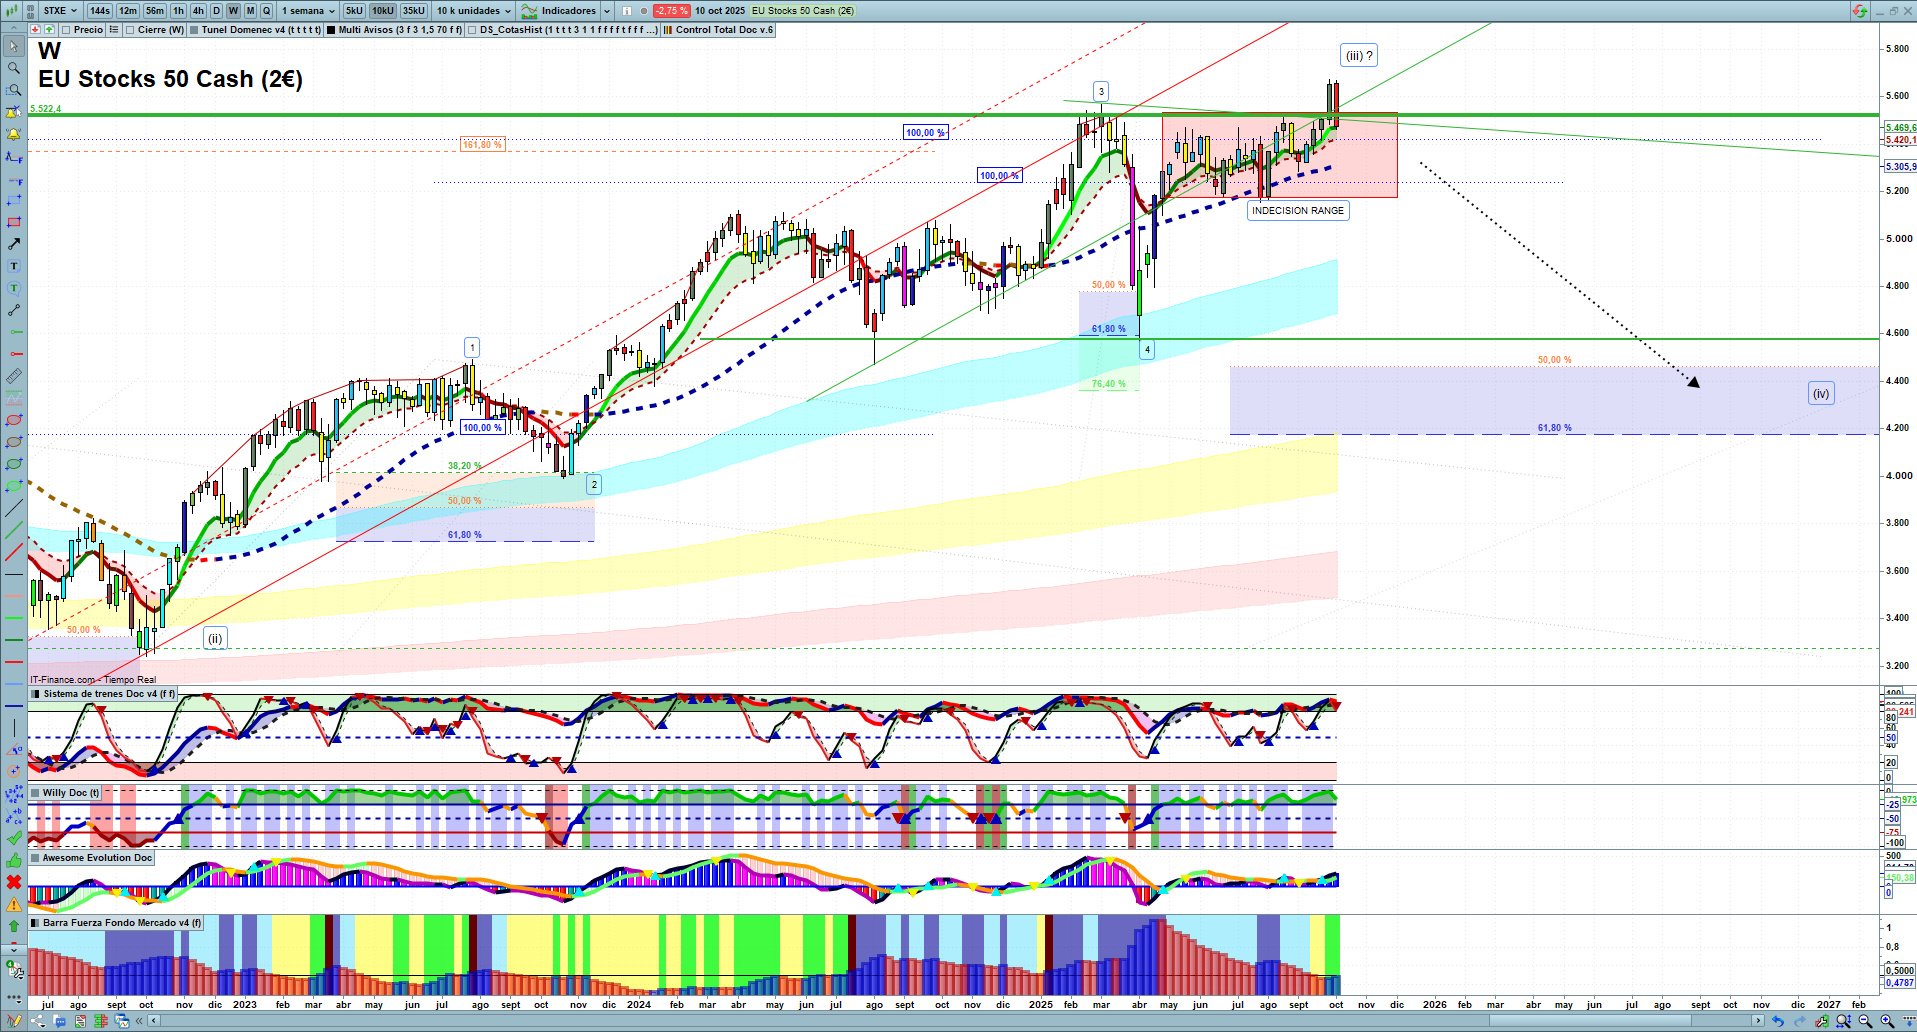Choose the black arrow drawing tool
Viewport: 1917px width, 1032px height.
pyautogui.click(x=14, y=244)
